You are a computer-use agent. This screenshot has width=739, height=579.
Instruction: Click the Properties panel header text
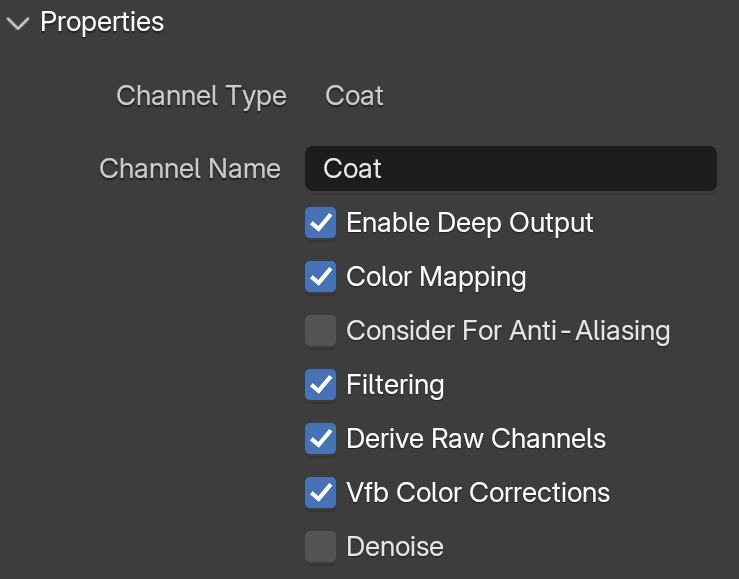[102, 22]
